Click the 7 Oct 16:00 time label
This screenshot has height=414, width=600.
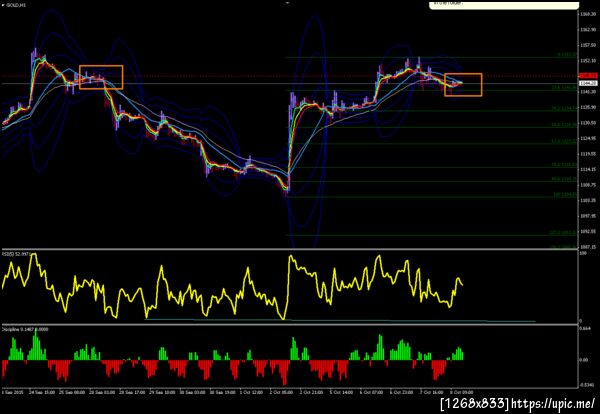point(431,393)
